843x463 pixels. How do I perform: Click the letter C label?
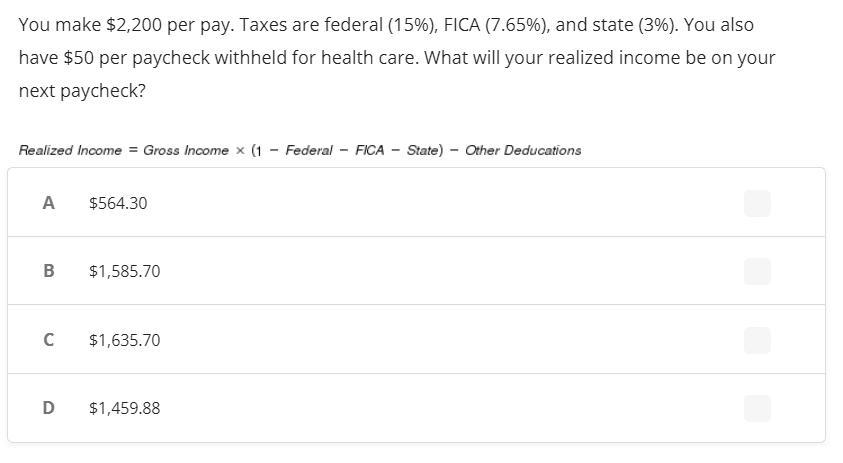point(48,340)
